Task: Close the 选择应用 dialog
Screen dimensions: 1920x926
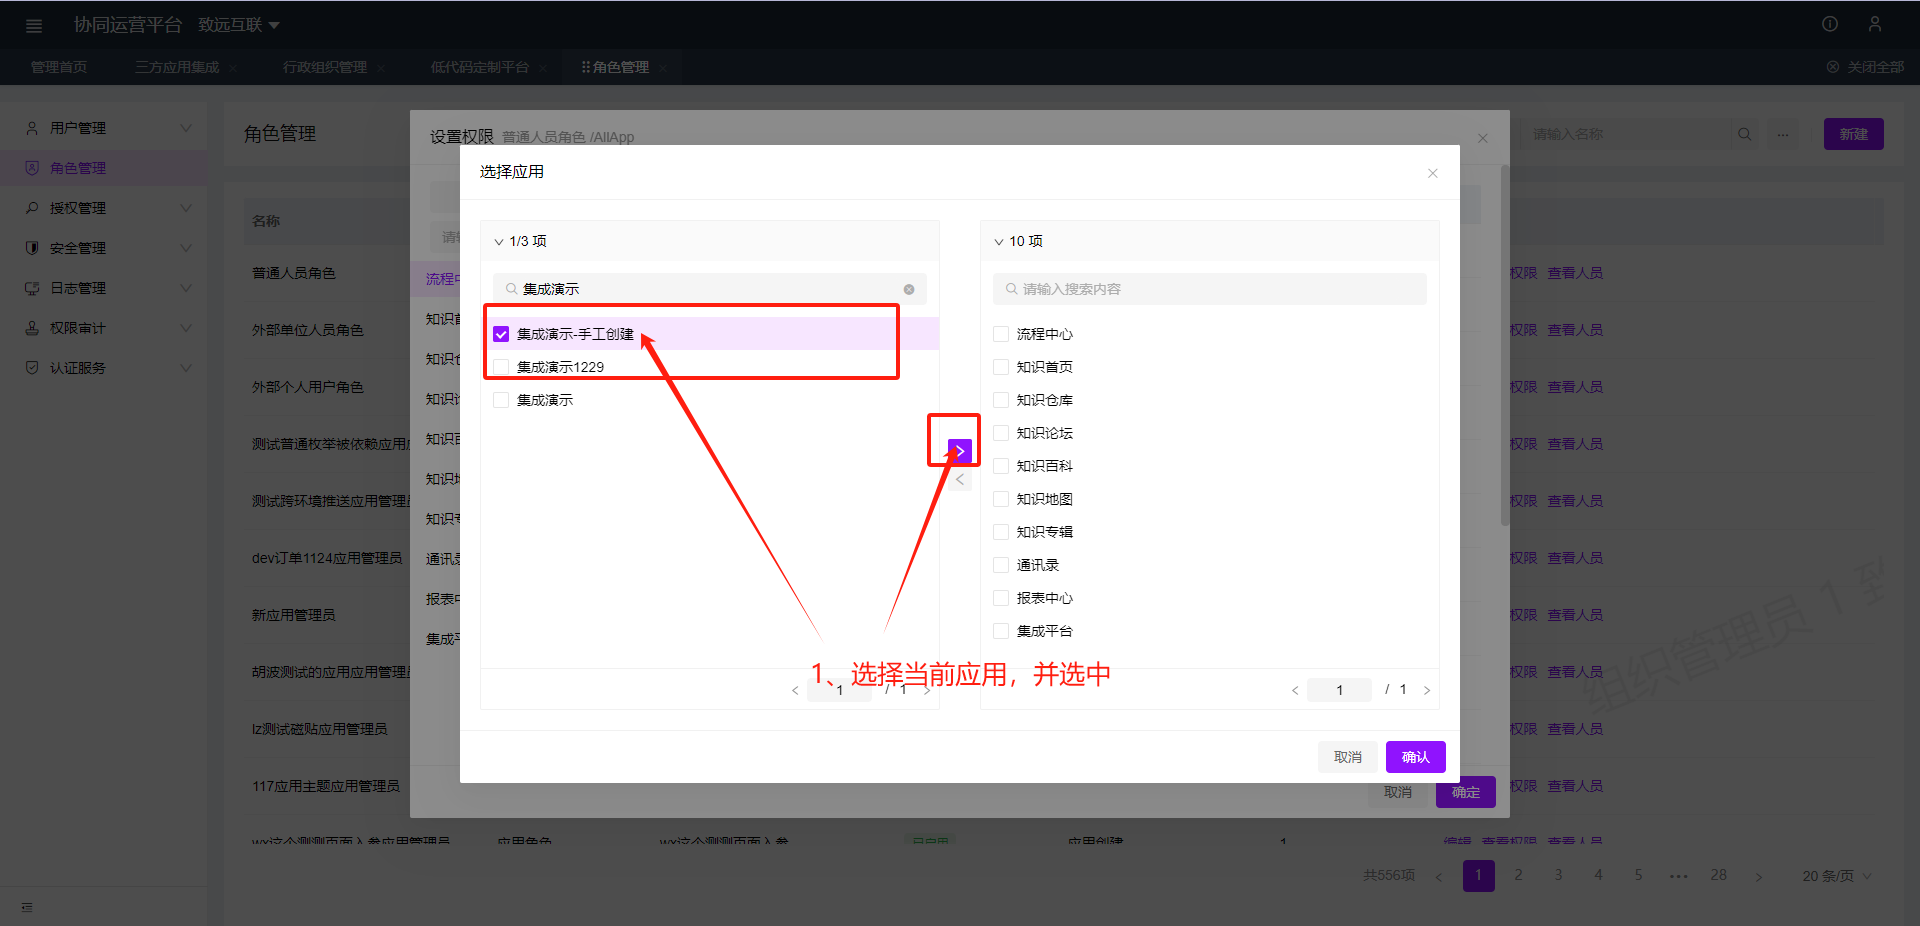Action: [1433, 173]
